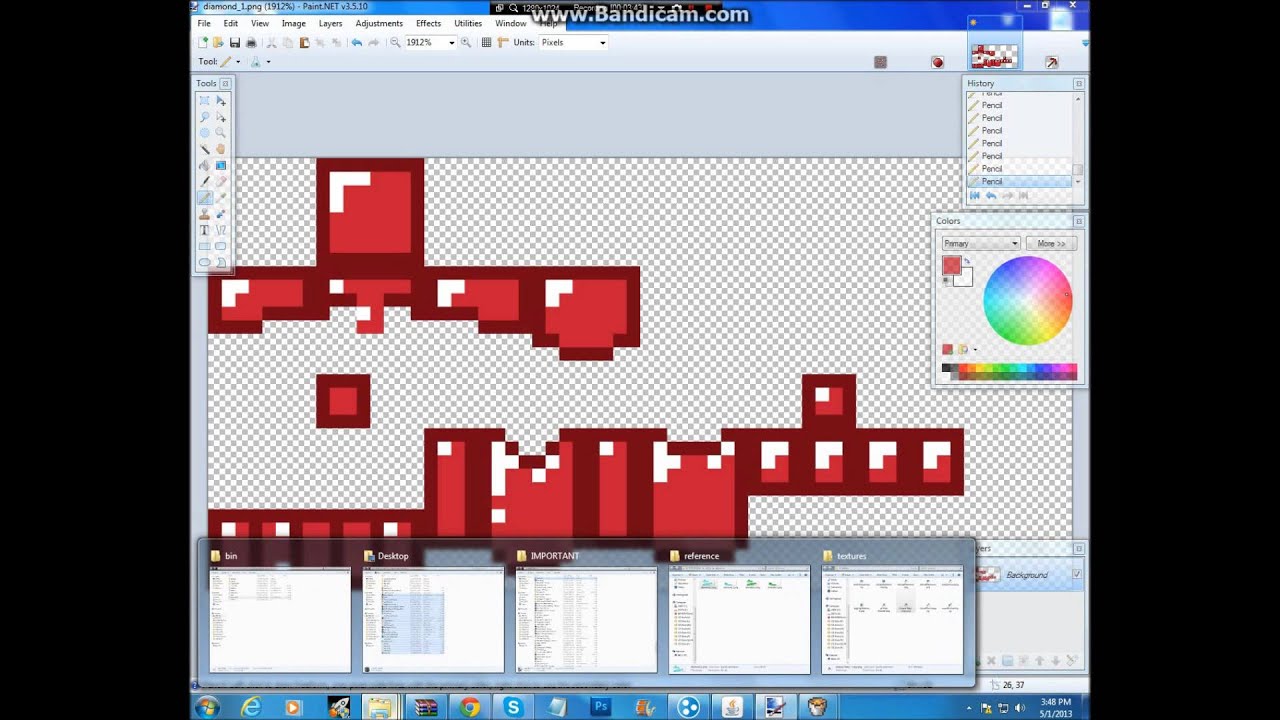Select the Pan hand tool
This screenshot has width=1280, height=720.
(x=221, y=149)
